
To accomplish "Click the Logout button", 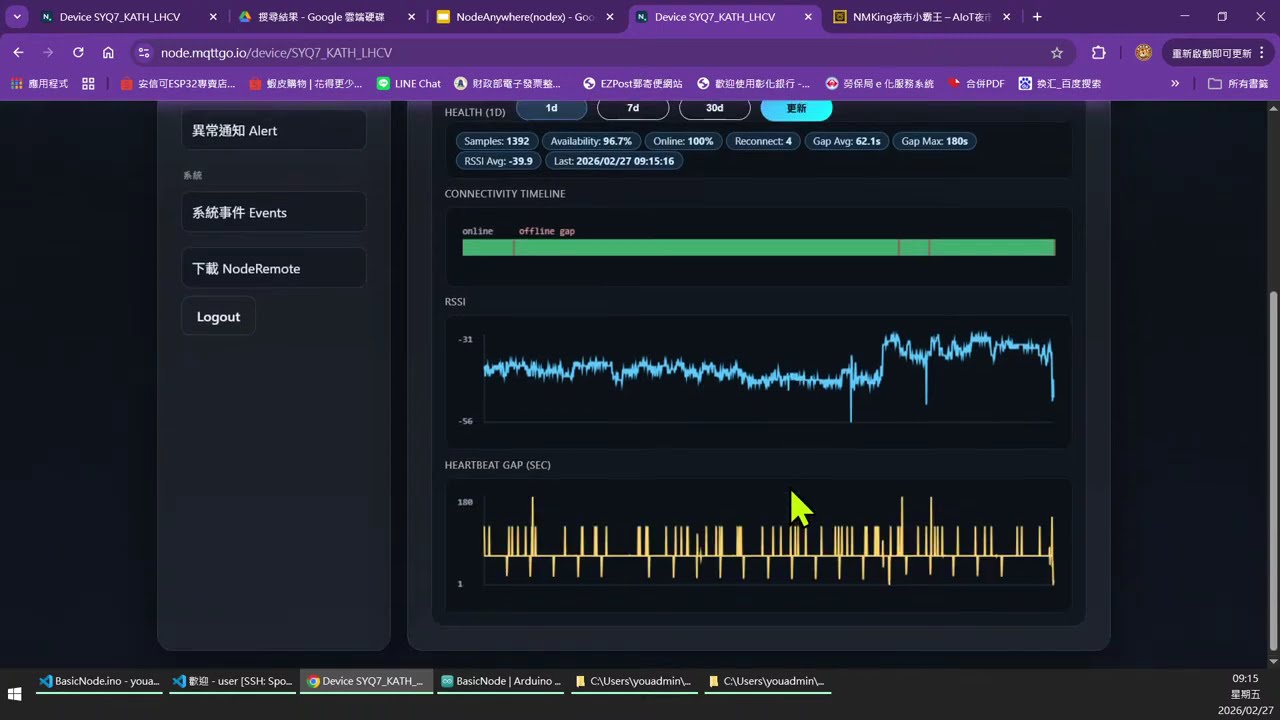I will tap(218, 316).
